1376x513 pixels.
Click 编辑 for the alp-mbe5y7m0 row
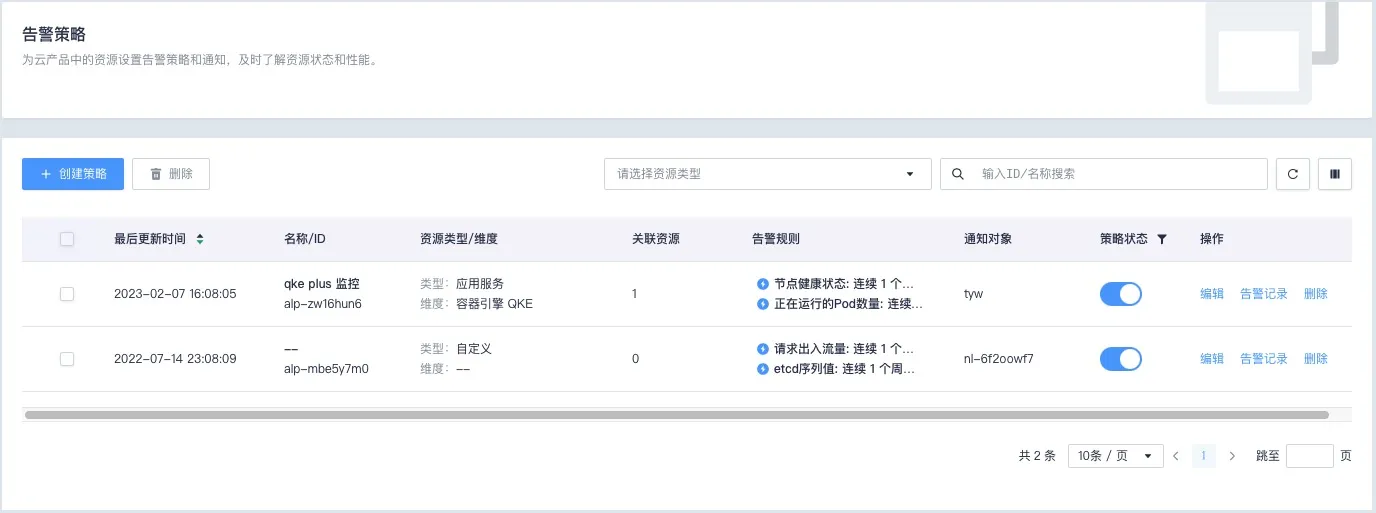click(1211, 359)
